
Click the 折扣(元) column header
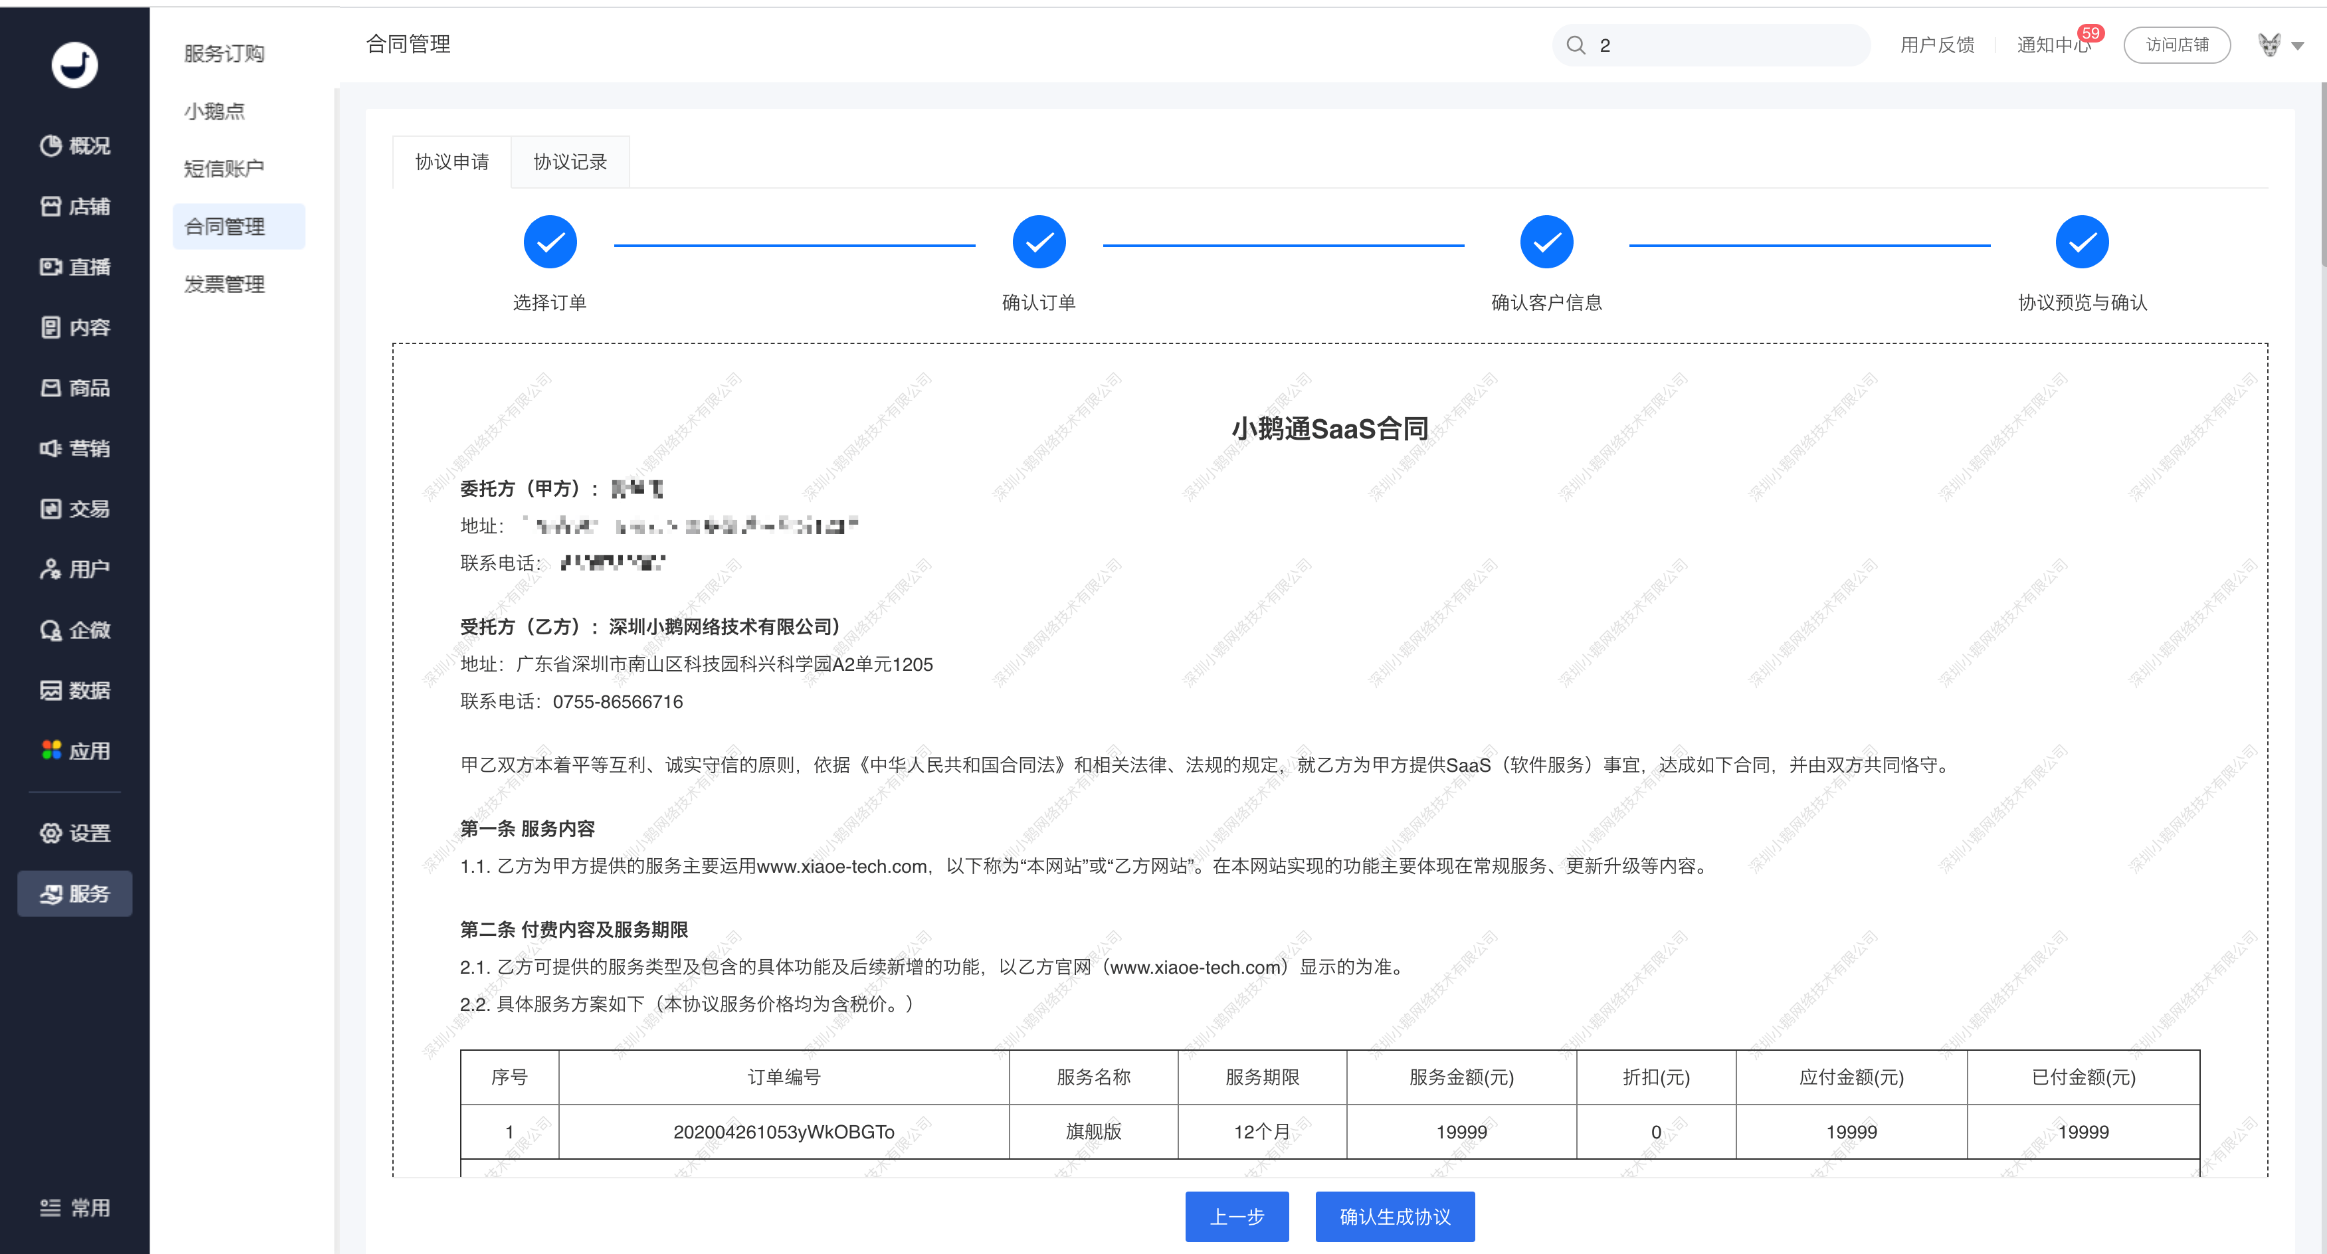pyautogui.click(x=1656, y=1078)
